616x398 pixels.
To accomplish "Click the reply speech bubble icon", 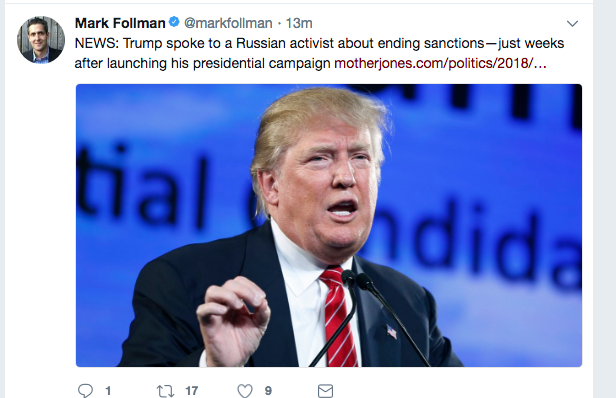I will pyautogui.click(x=85, y=391).
